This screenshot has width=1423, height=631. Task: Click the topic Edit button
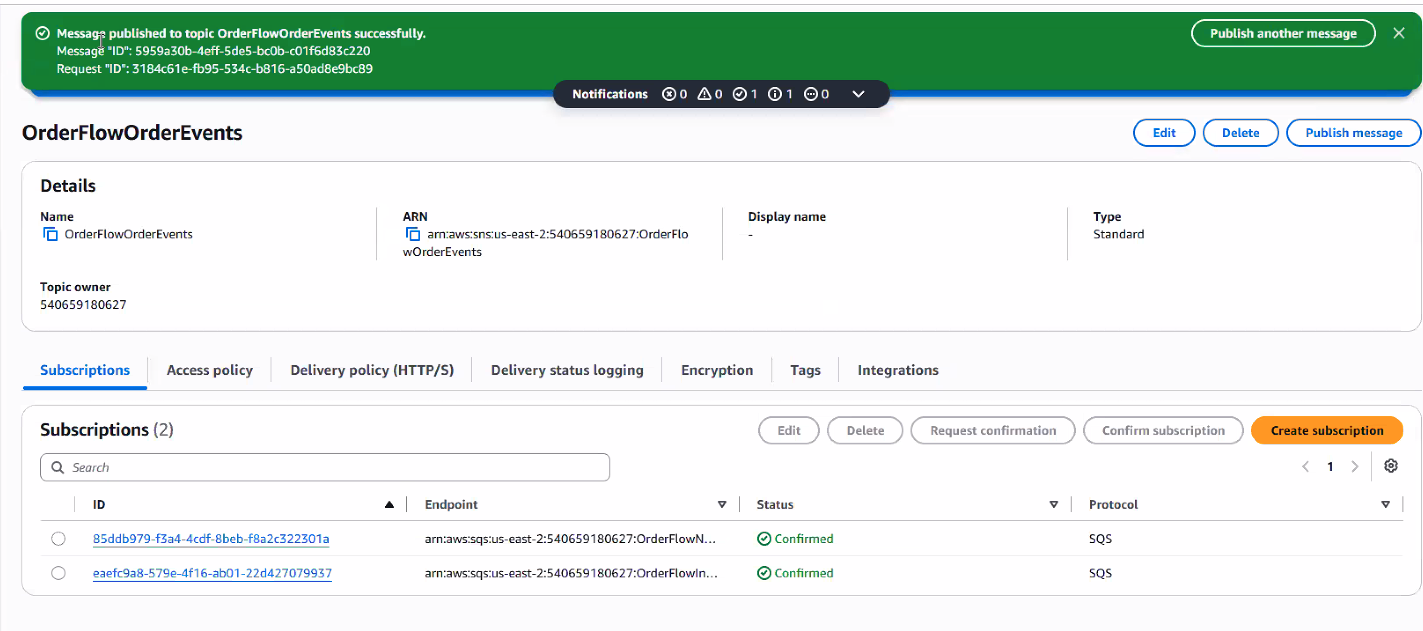1164,132
